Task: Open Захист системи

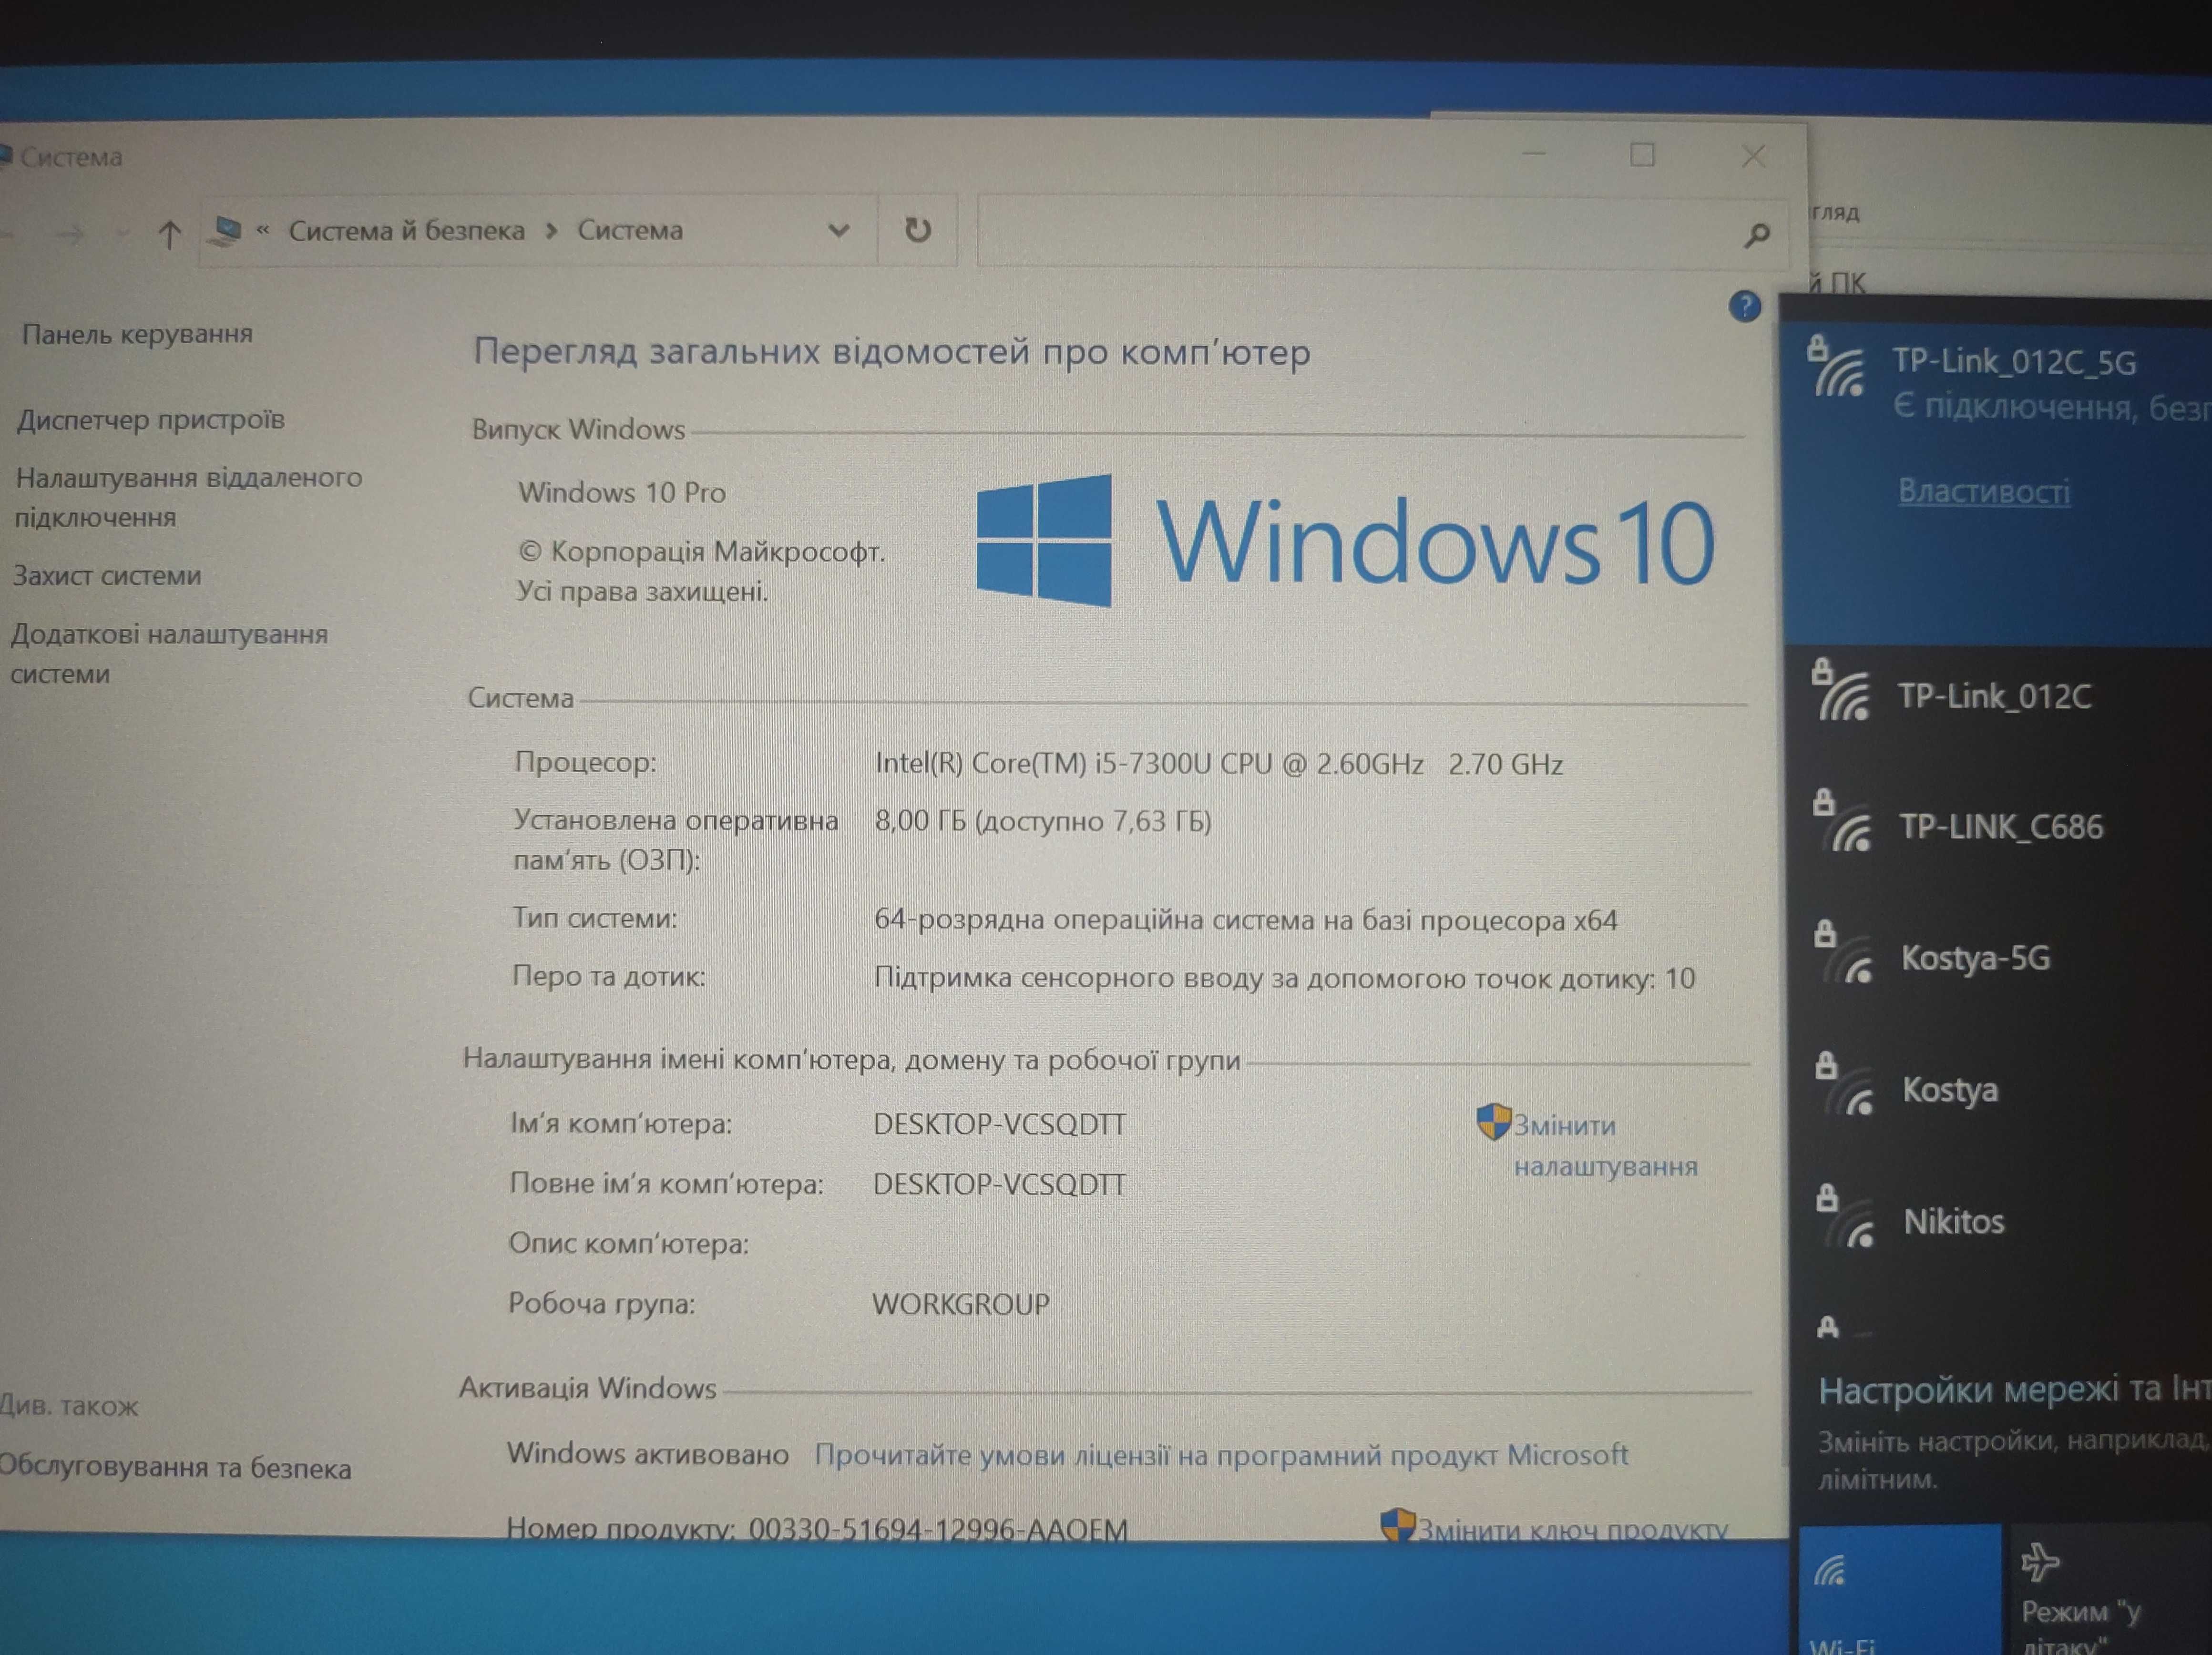Action: [x=107, y=576]
